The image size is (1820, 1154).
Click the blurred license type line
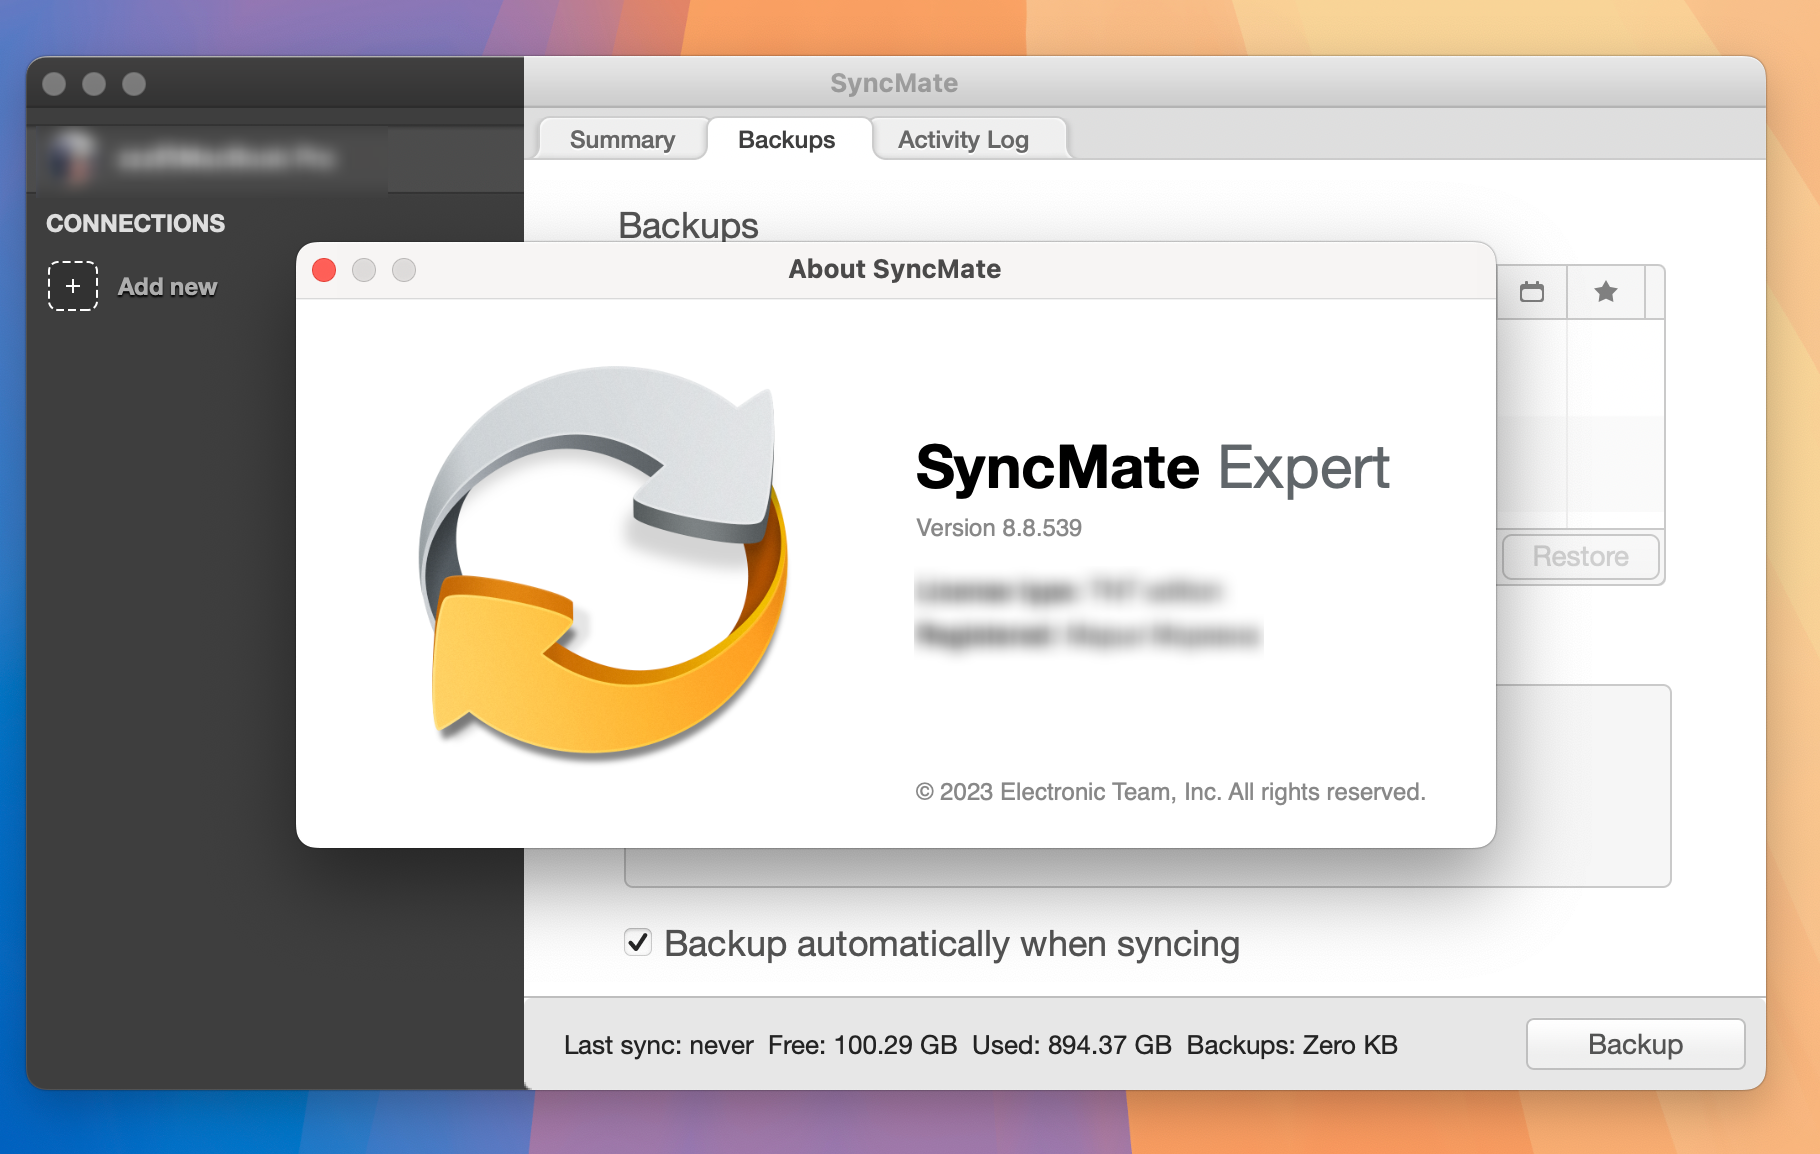click(x=1068, y=591)
